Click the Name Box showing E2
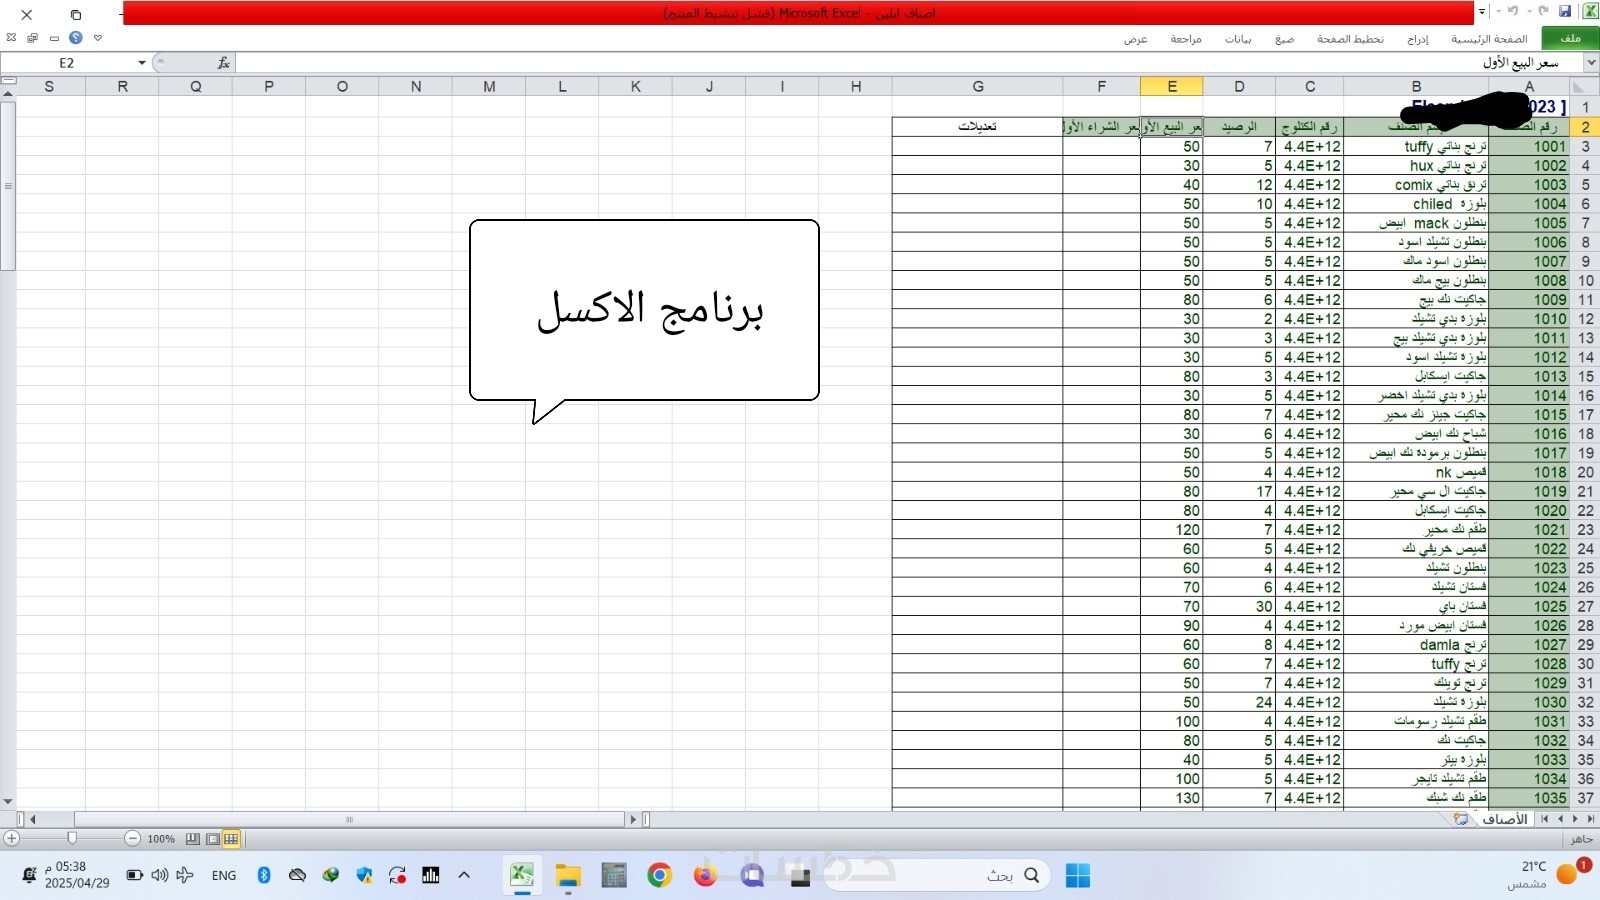 (x=67, y=63)
